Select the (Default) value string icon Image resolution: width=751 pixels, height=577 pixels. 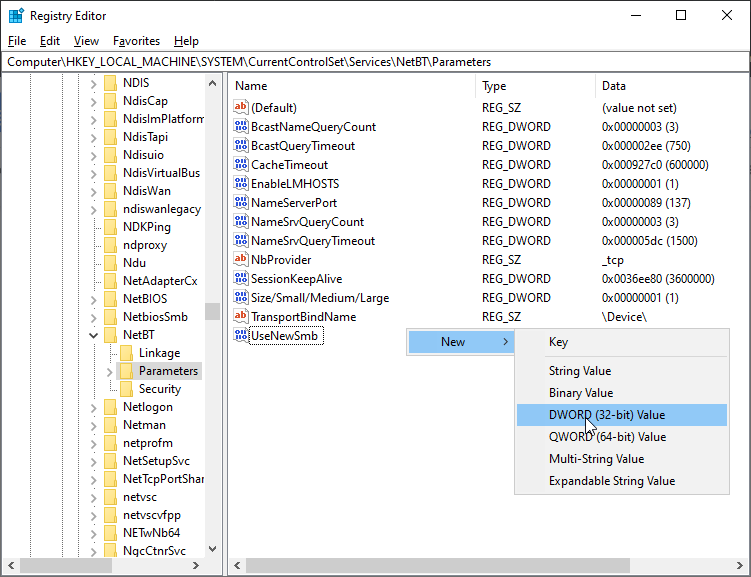[x=241, y=107]
